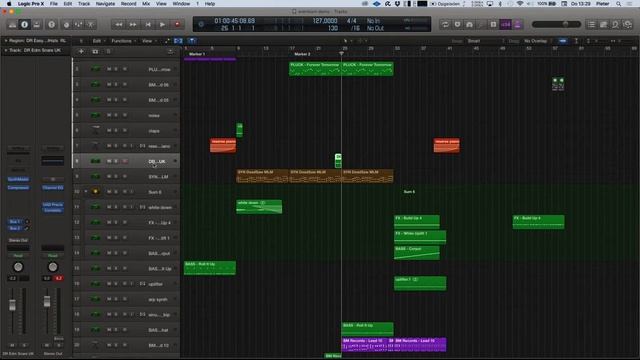Rewind playback in transport
The image size is (640, 360).
click(119, 24)
